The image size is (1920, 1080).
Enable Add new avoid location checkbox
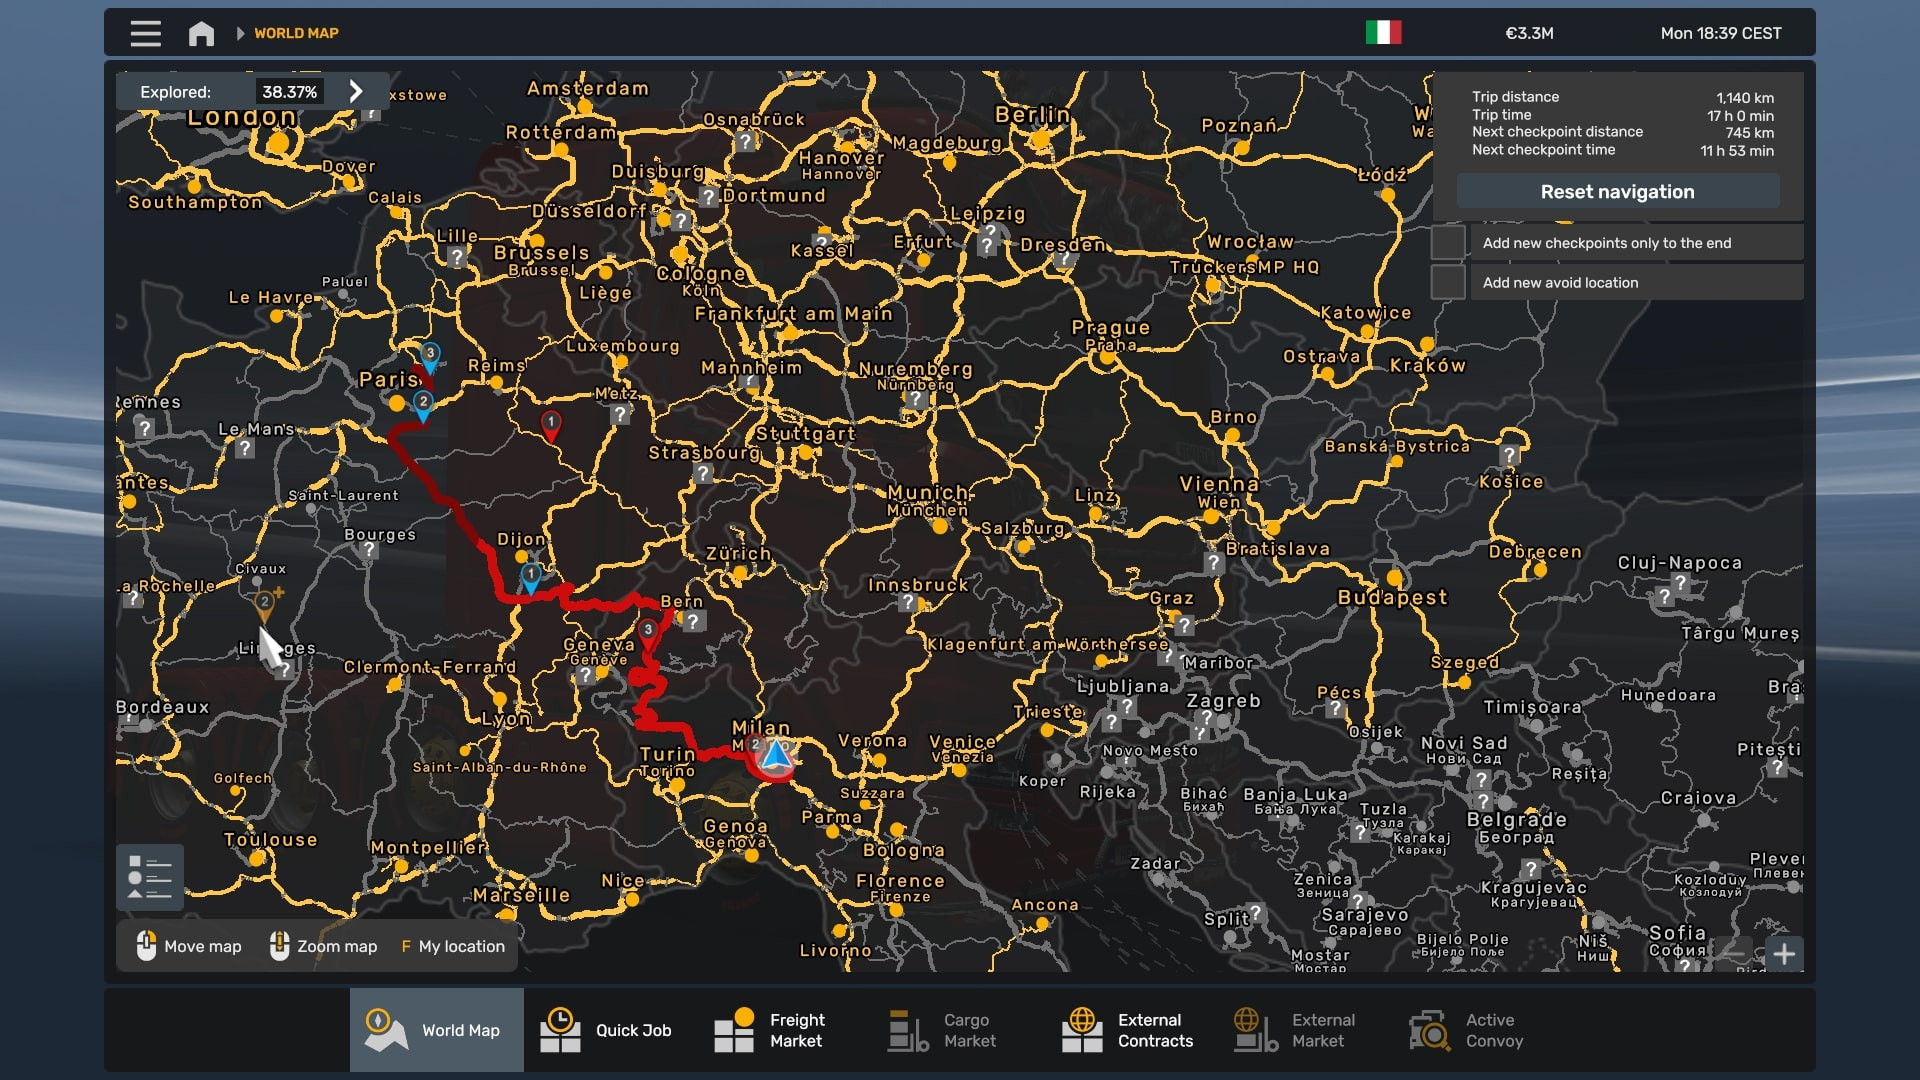click(1447, 282)
